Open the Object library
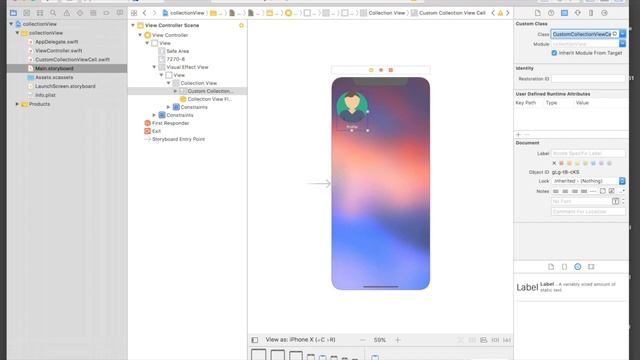This screenshot has height=360, width=640. click(x=578, y=267)
